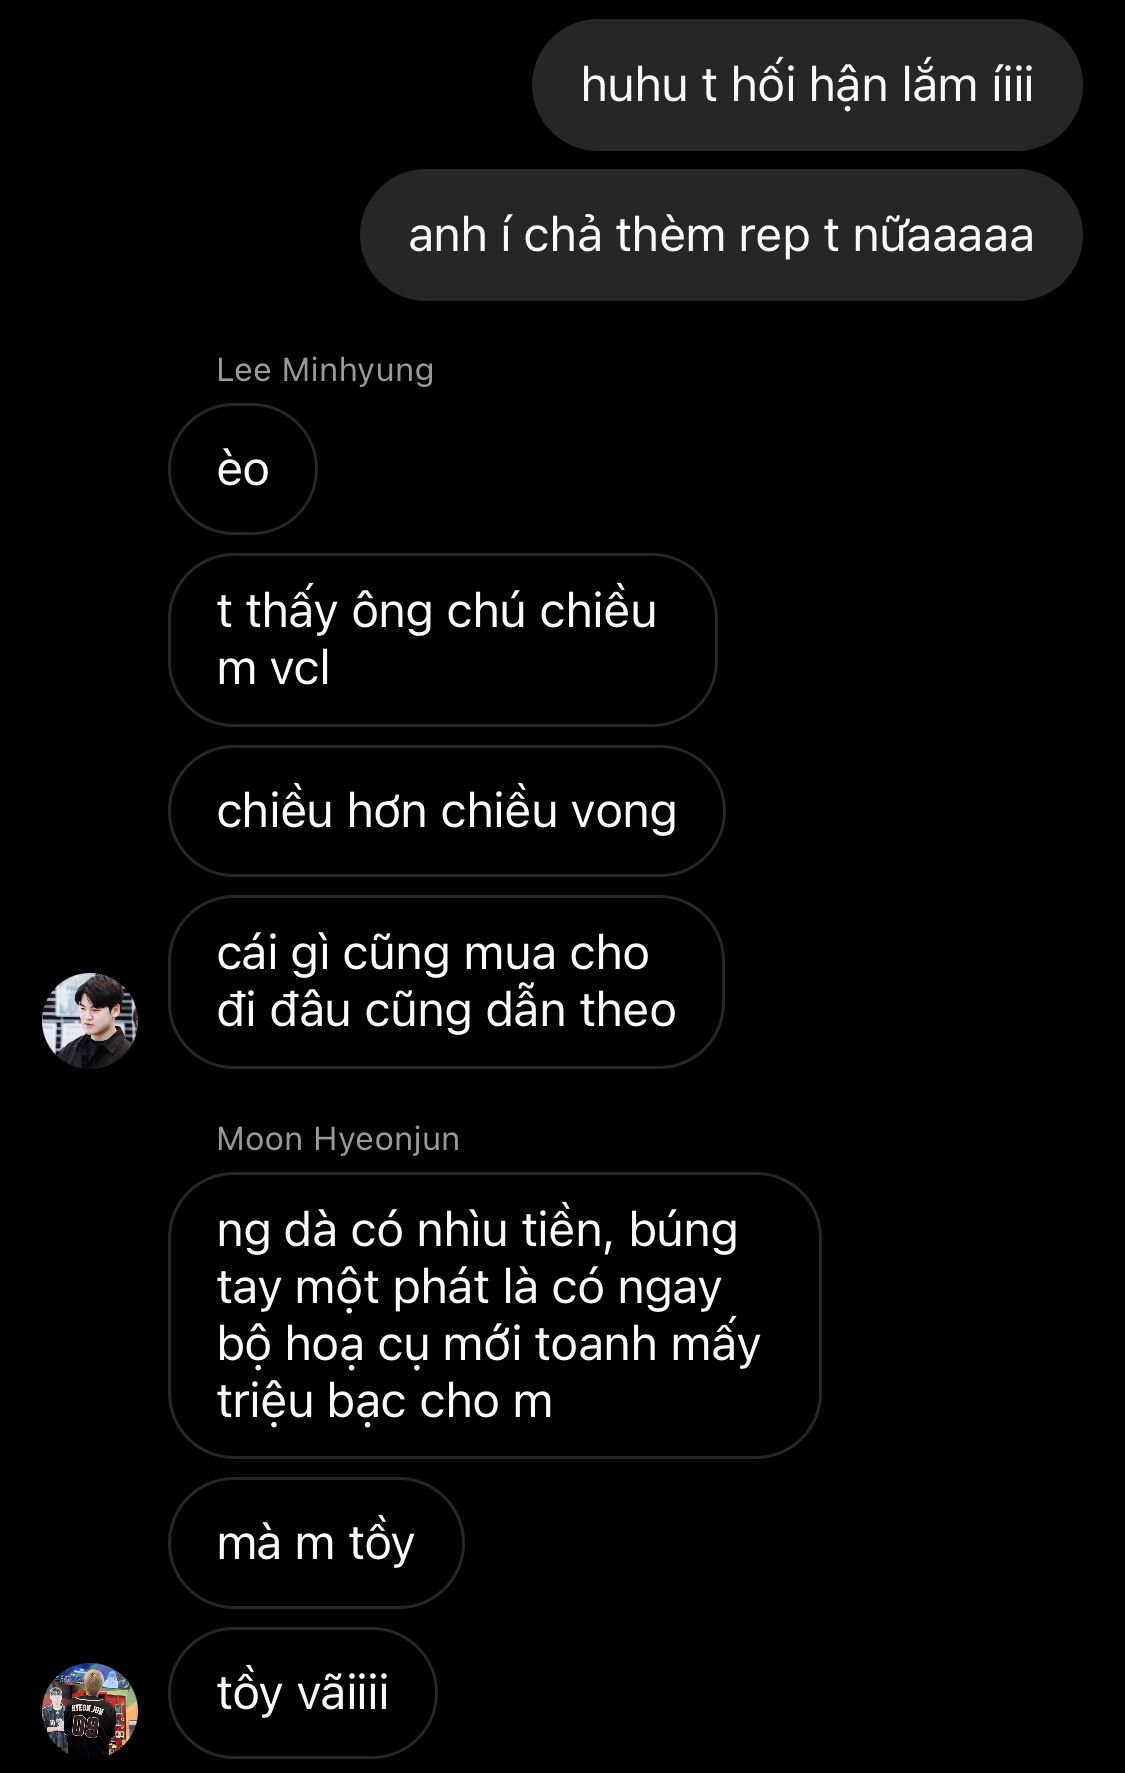Select the message 'huhu t hối hận lắm íiii'
1125x1773 pixels.
(x=807, y=85)
